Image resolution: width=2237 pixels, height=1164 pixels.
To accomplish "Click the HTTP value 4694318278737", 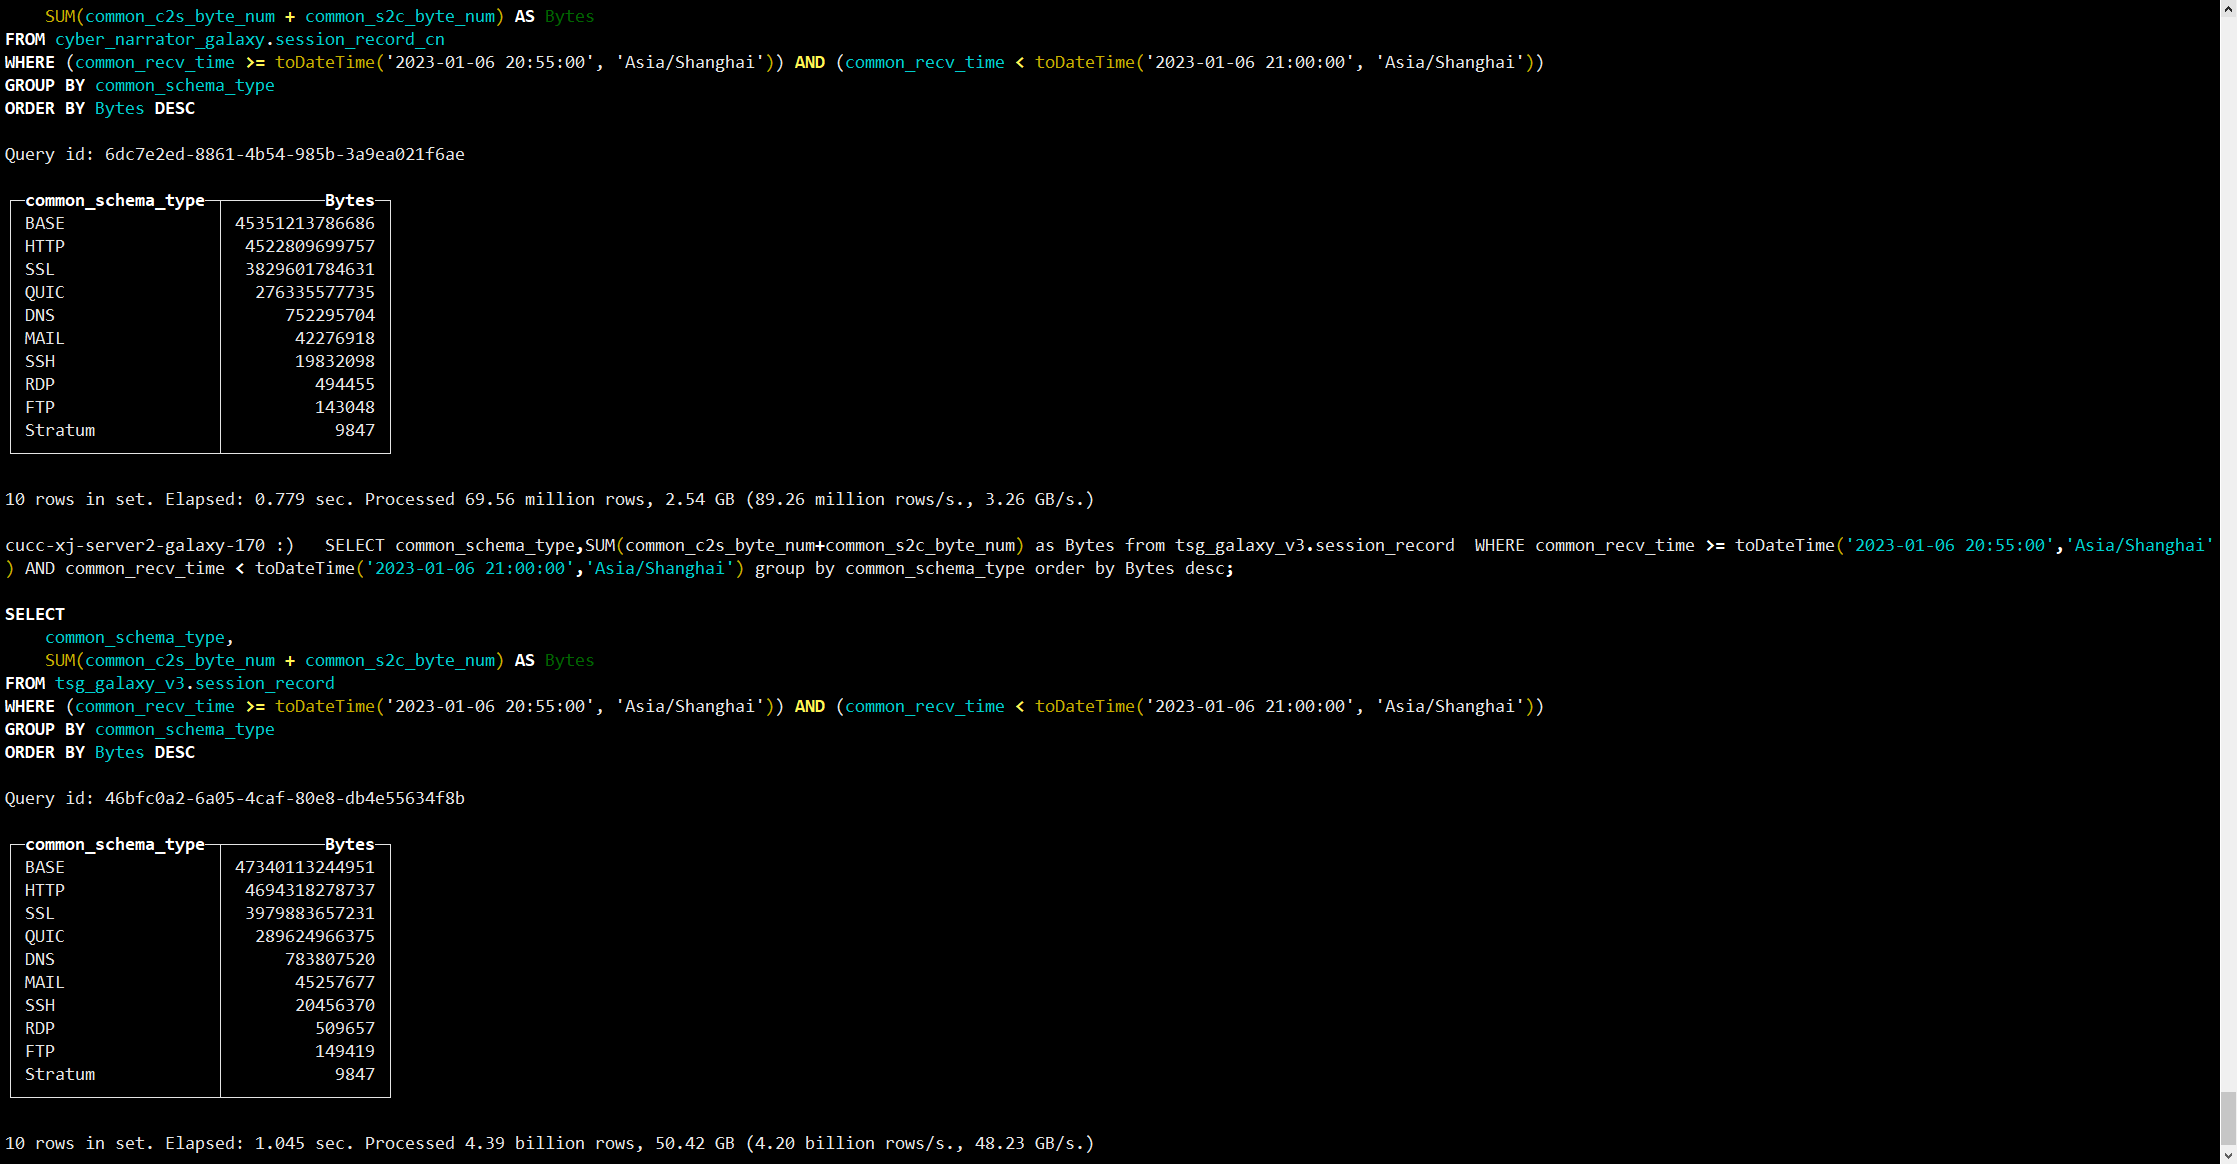I will click(x=309, y=890).
